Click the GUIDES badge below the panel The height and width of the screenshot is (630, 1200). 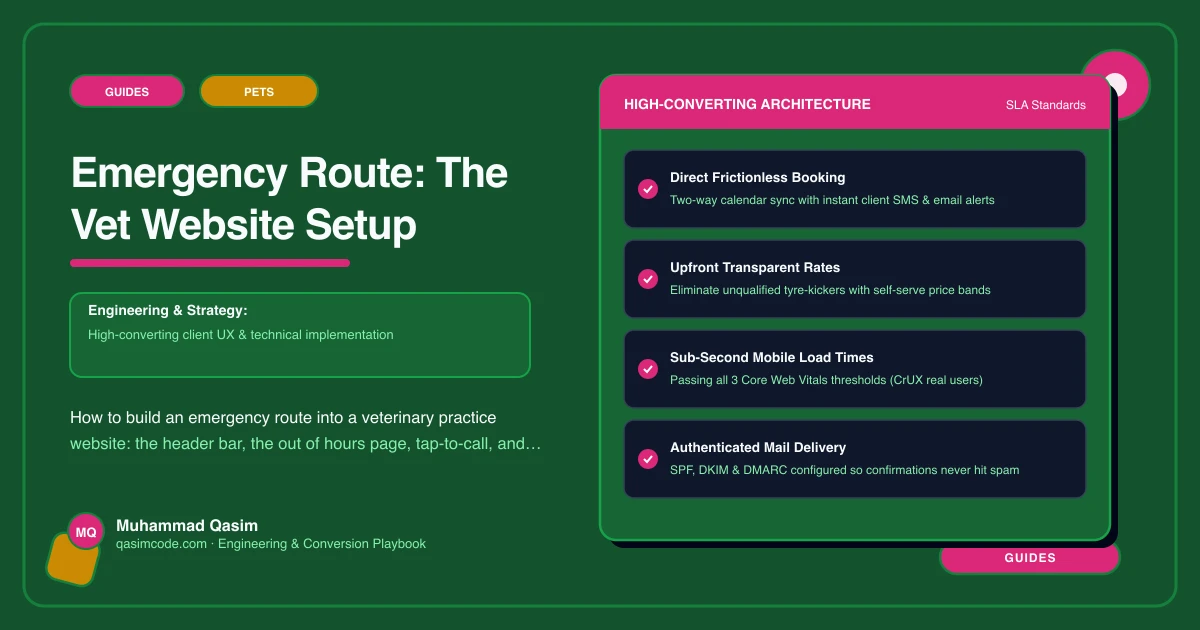coord(1030,558)
